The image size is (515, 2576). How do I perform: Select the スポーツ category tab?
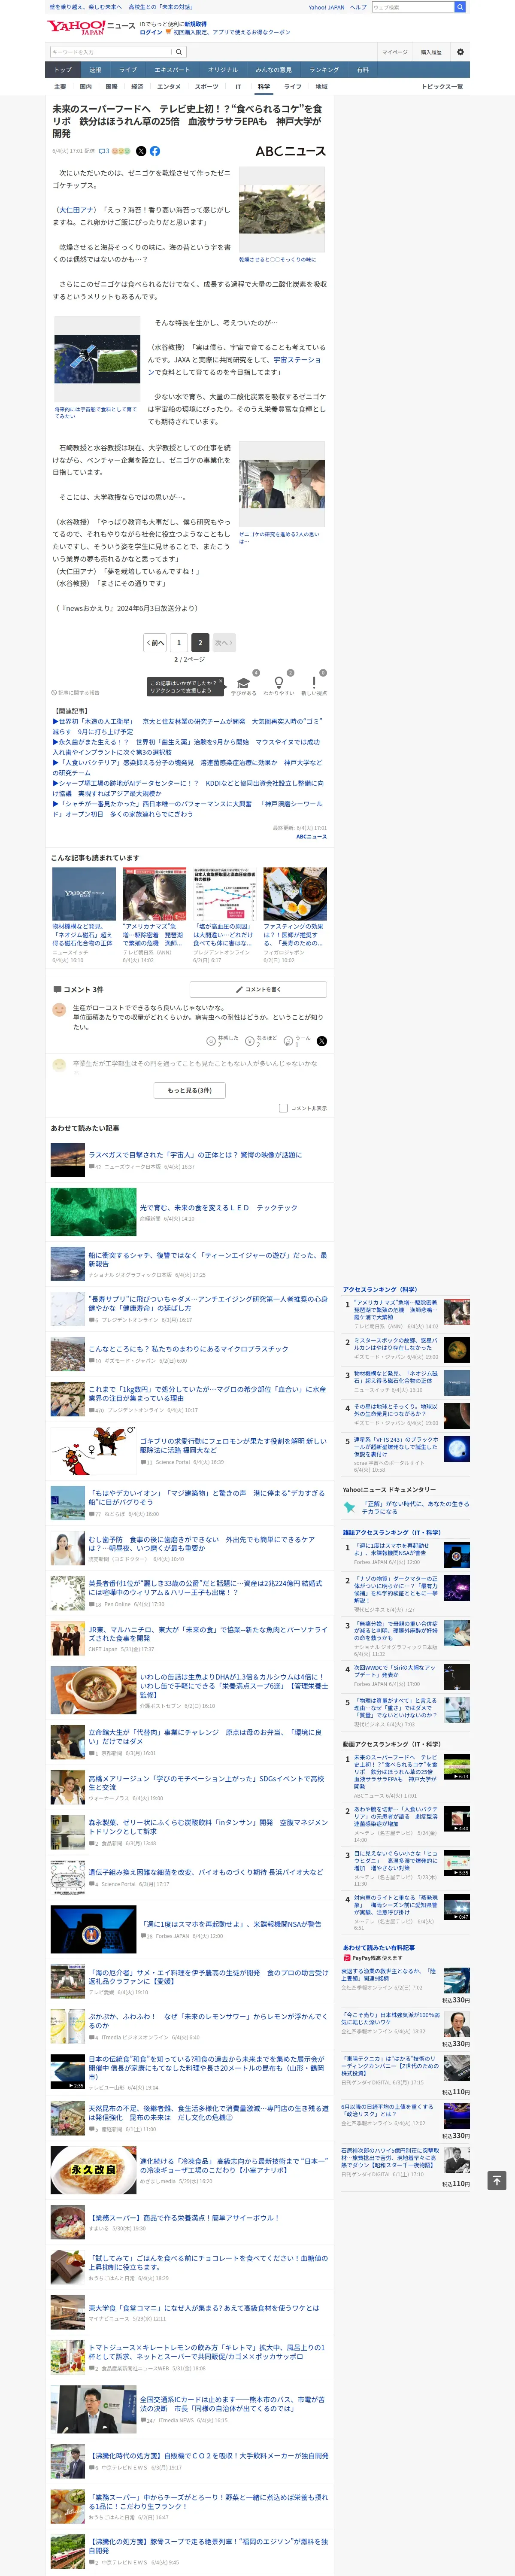[206, 87]
